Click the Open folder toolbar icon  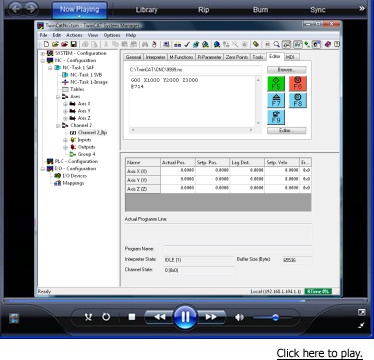pos(55,44)
